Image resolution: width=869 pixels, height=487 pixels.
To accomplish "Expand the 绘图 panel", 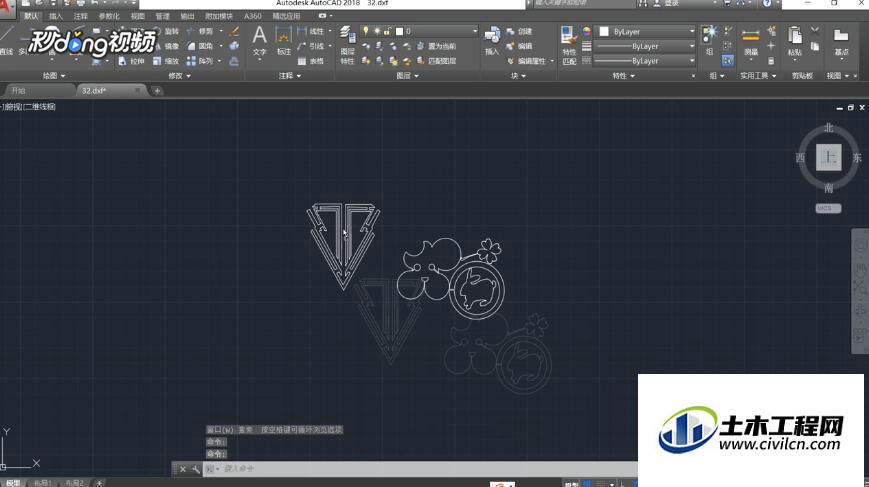I will (x=54, y=75).
